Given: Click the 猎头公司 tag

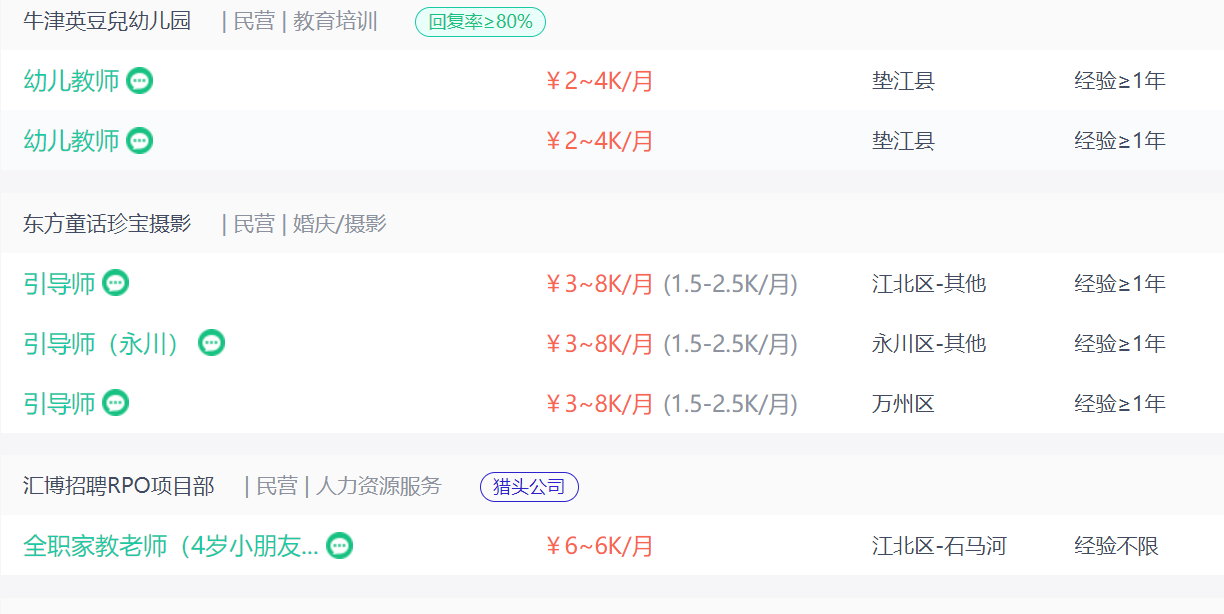Looking at the screenshot, I should point(529,487).
